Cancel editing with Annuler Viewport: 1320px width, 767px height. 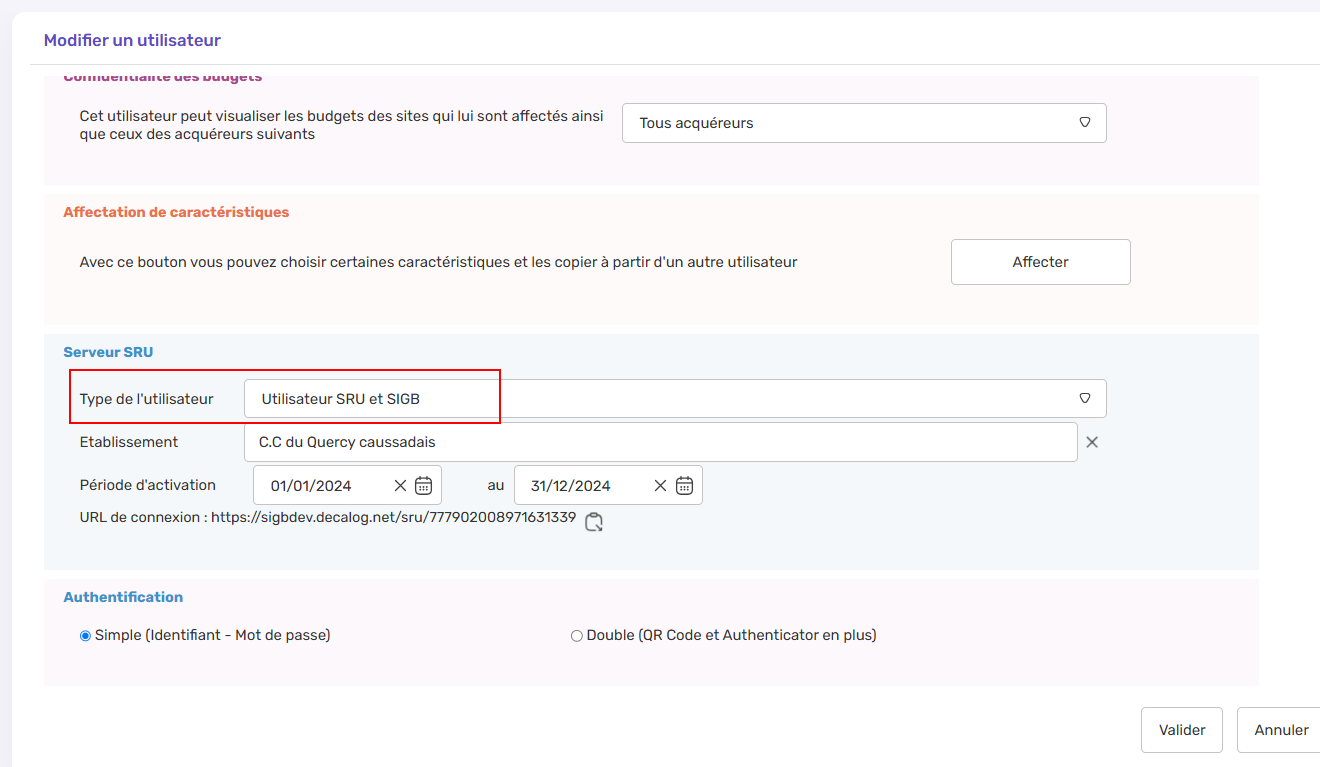click(x=1280, y=730)
